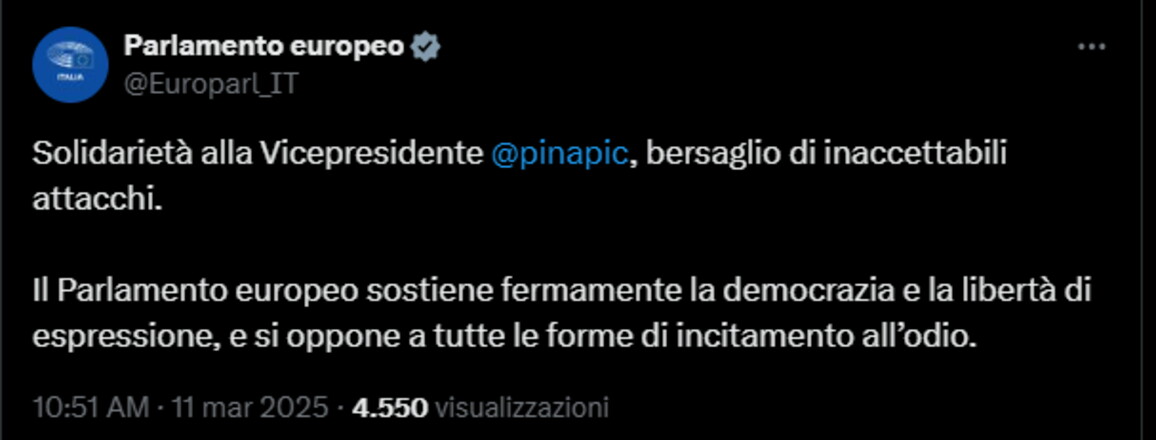The height and width of the screenshot is (440, 1156).
Task: Open the @pinapic mention
Action: [x=559, y=154]
